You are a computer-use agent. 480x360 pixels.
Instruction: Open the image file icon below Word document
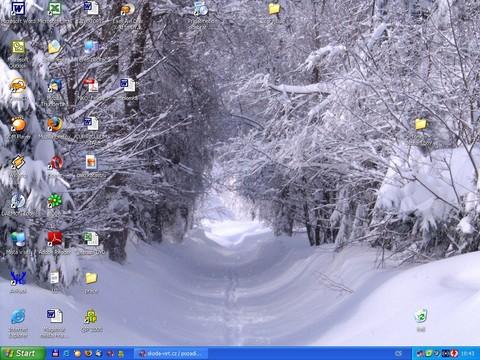[x=91, y=162]
